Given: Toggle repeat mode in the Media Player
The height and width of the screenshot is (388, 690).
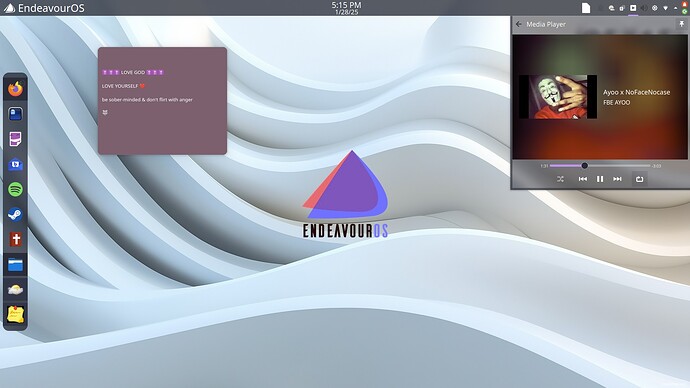Looking at the screenshot, I should click(x=639, y=179).
